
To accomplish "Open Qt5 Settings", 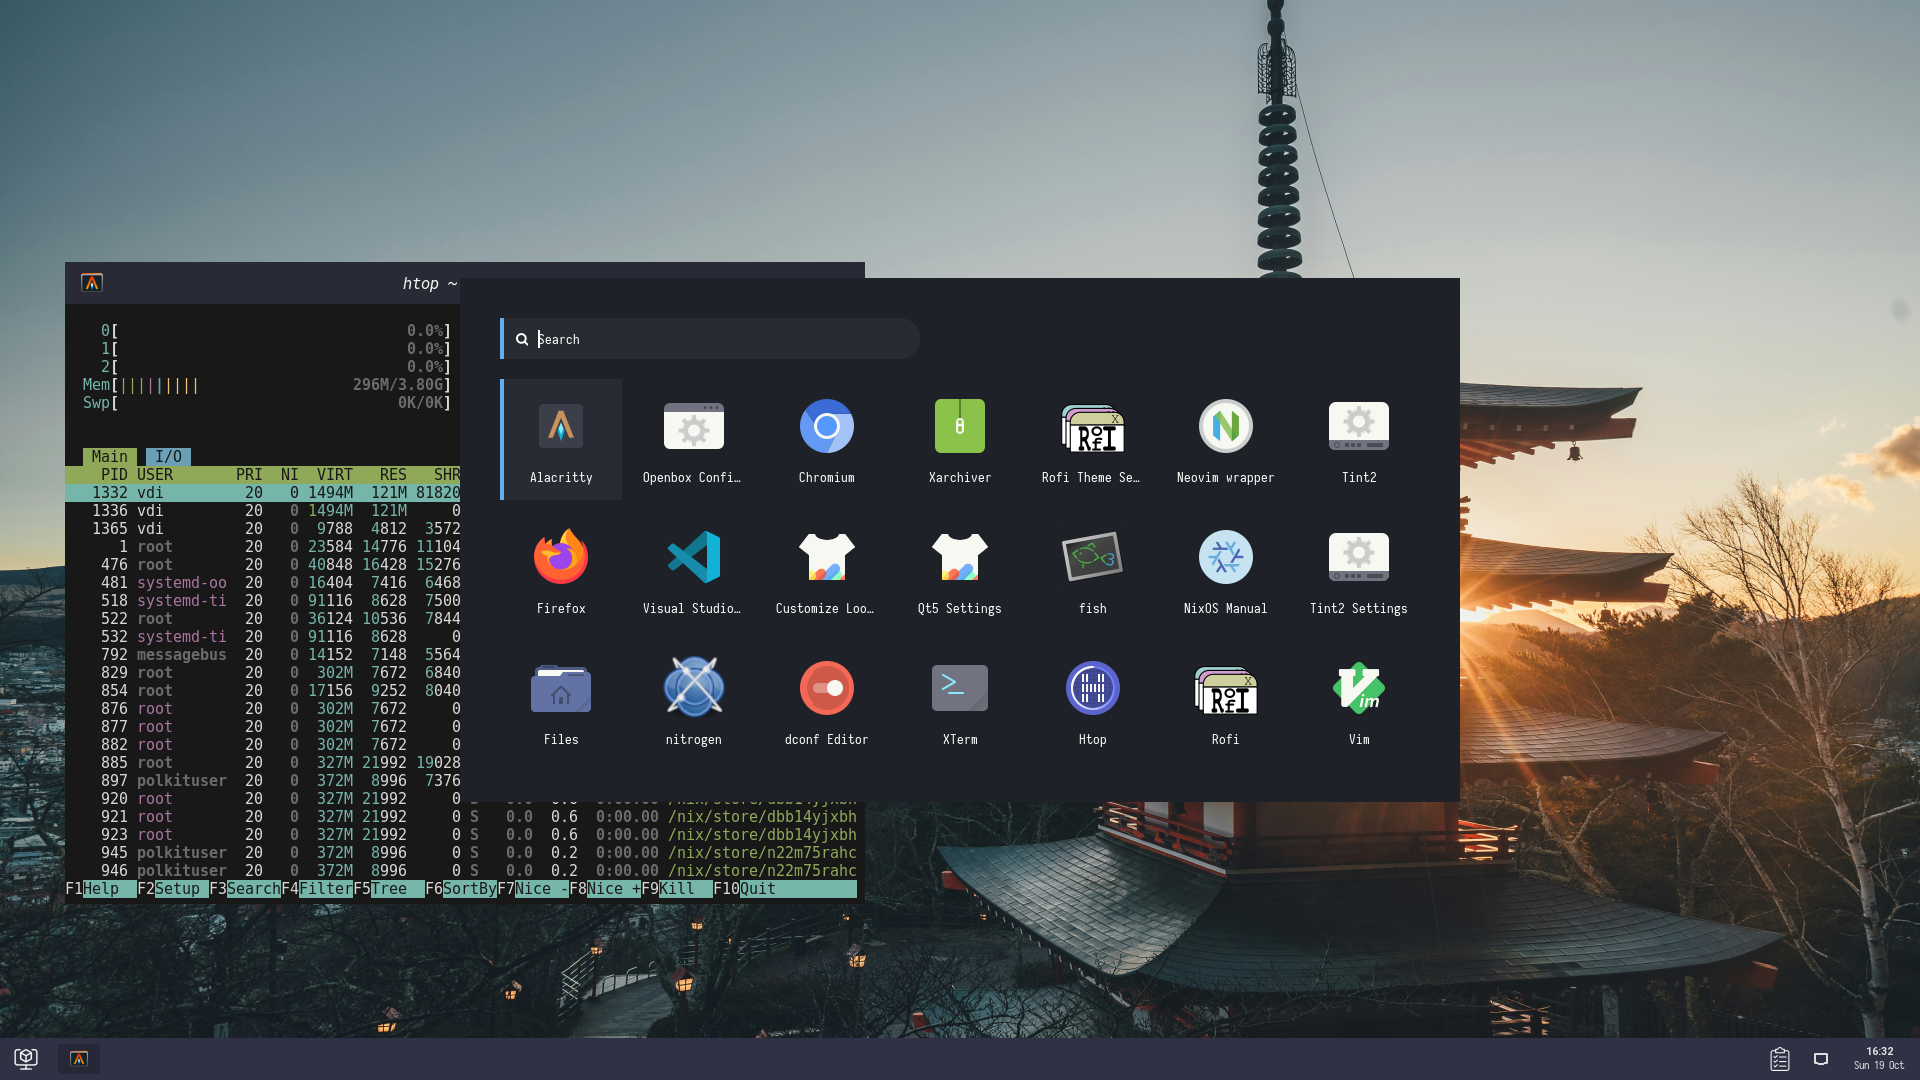I will [959, 571].
